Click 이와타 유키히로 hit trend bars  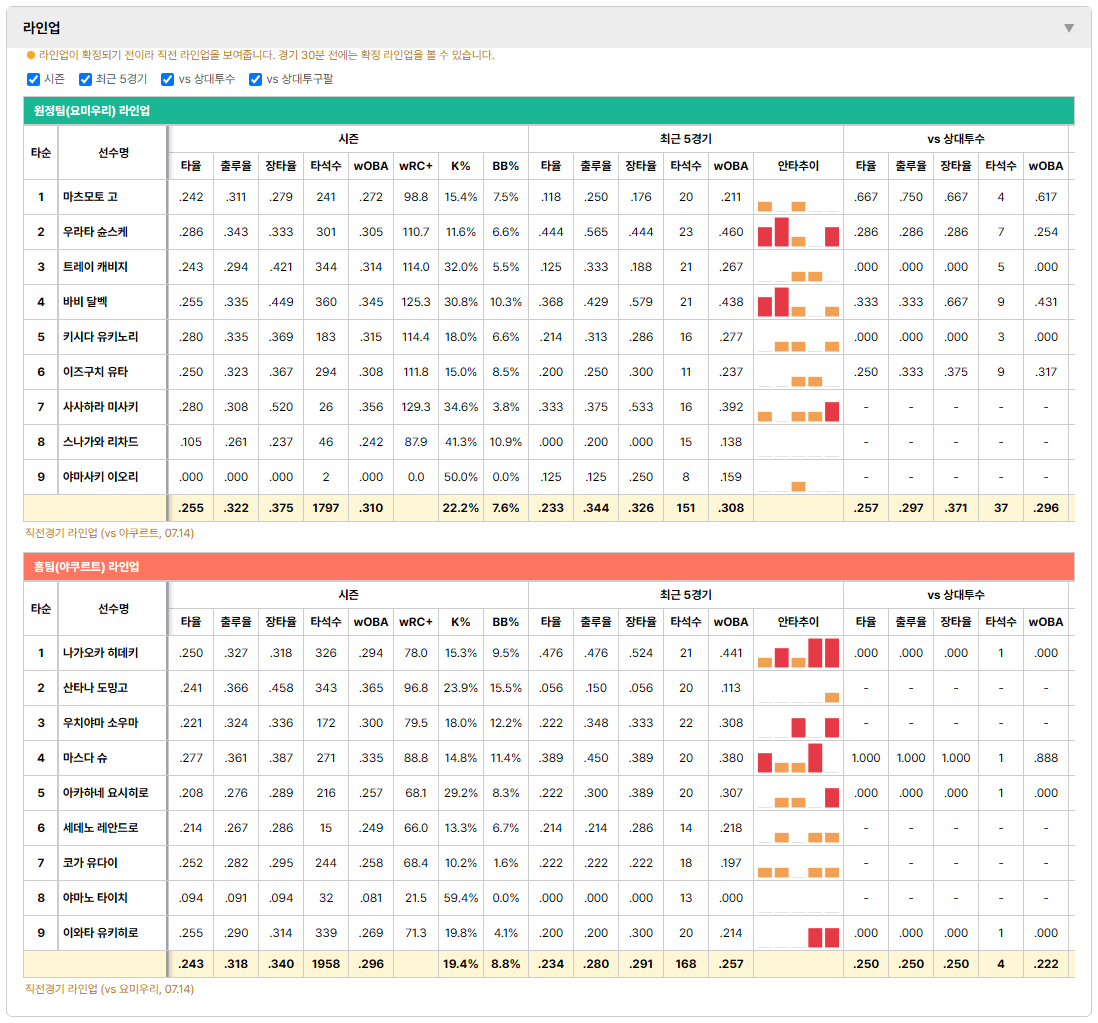click(798, 933)
